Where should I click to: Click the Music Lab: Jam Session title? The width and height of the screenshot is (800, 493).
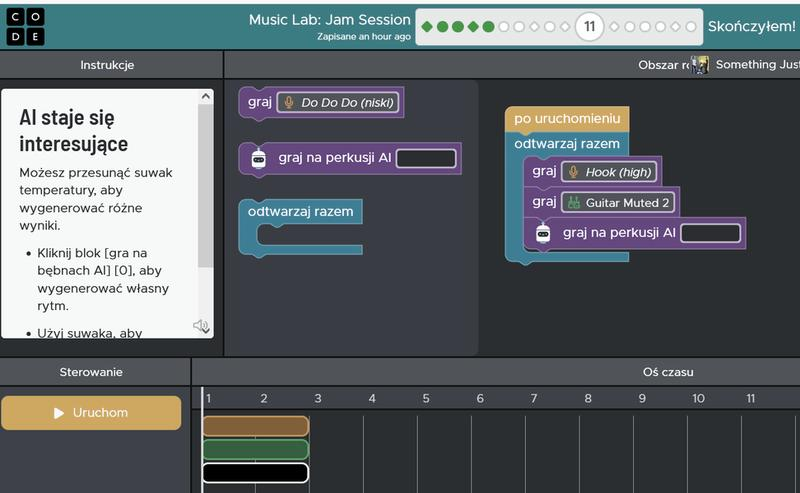tap(330, 20)
